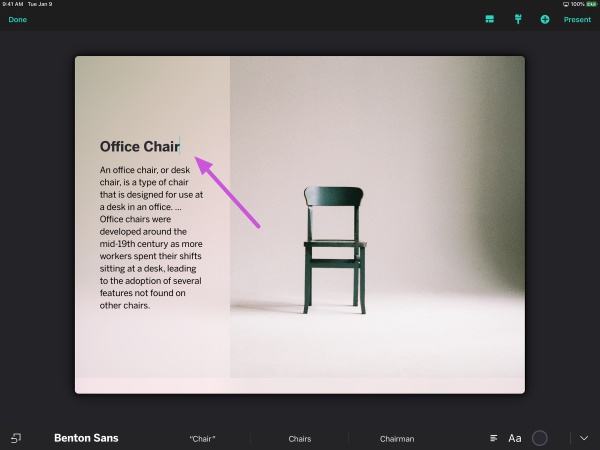
Task: Choose the "Chair" autocomplete suggestion
Action: (202, 439)
